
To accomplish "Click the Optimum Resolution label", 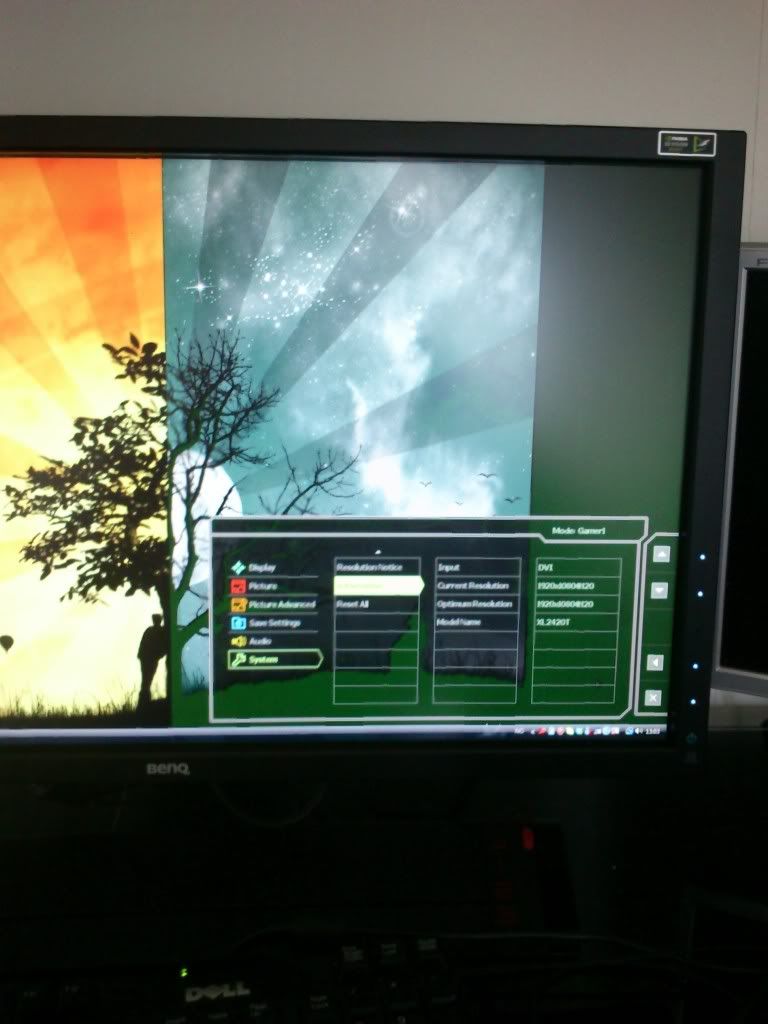I will 477,603.
